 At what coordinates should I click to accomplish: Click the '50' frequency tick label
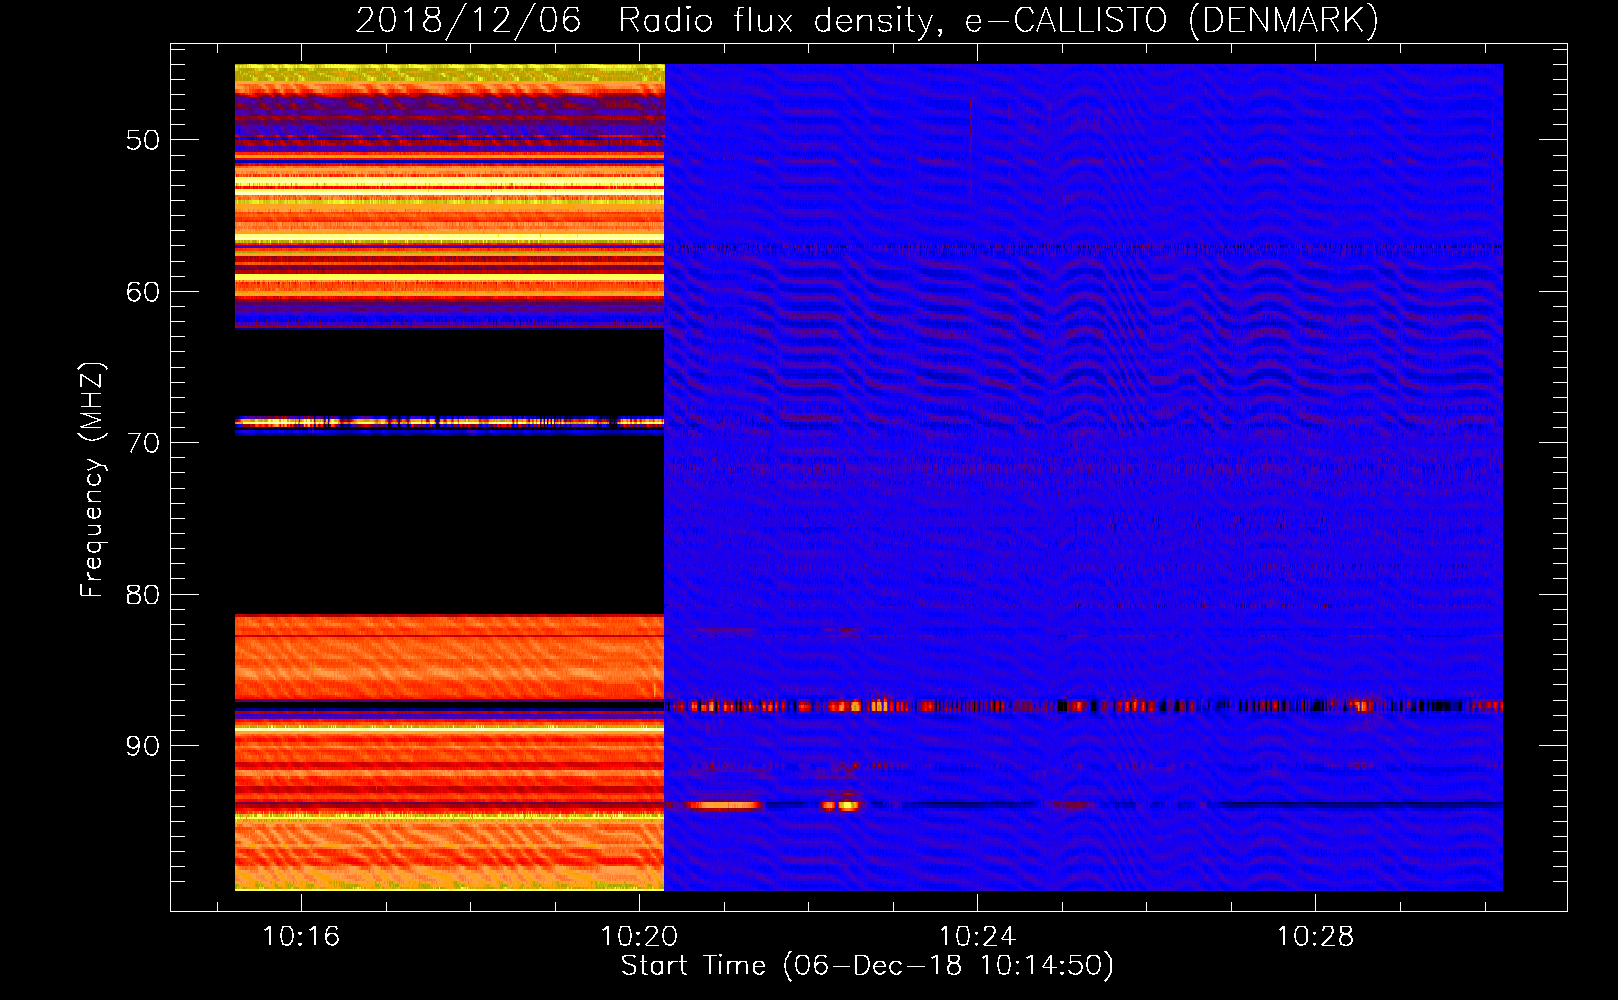click(143, 140)
